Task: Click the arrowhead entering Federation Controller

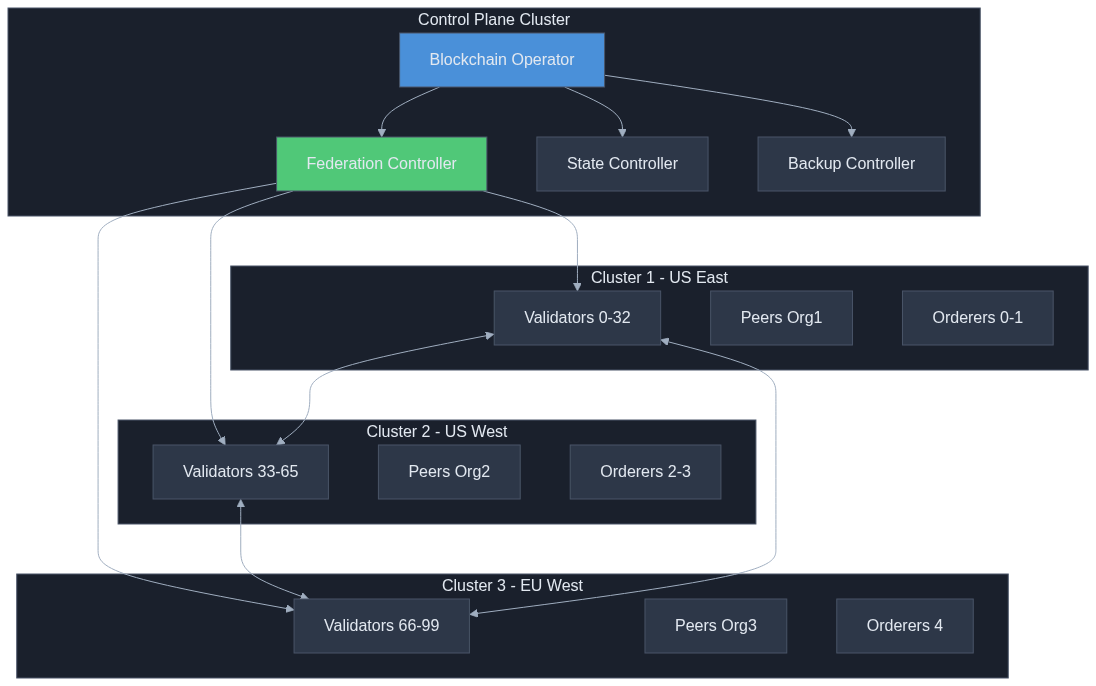Action: tap(381, 132)
